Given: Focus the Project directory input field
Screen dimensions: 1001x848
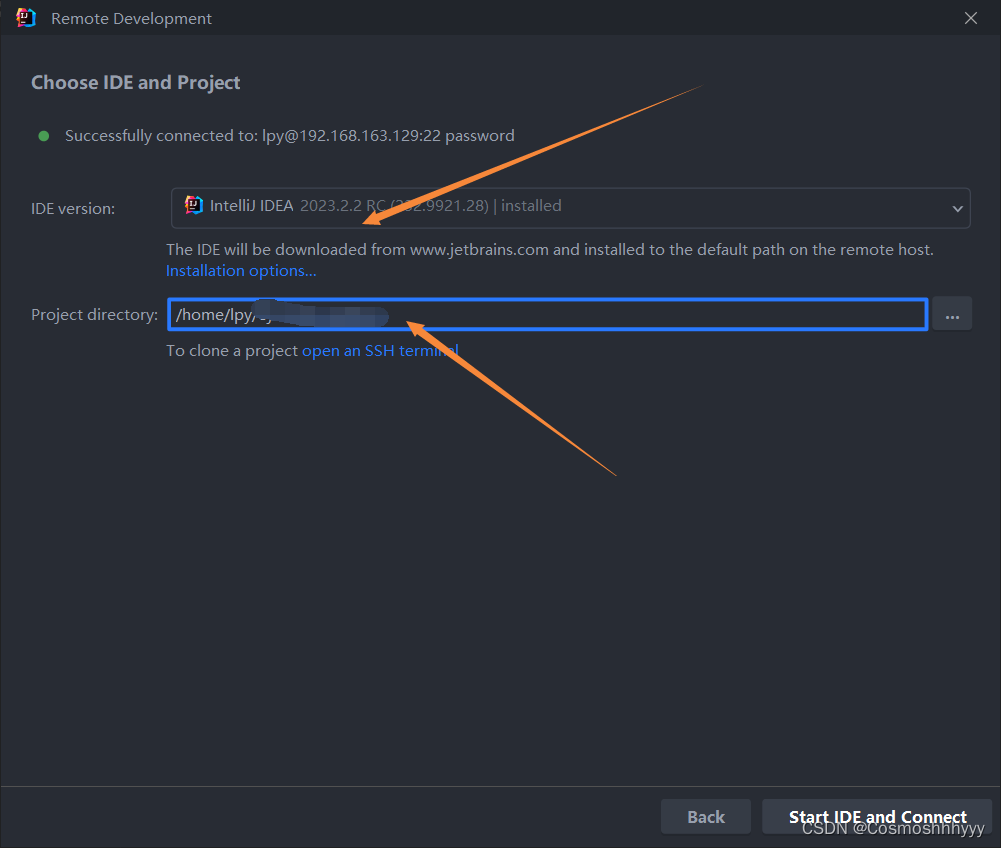Looking at the screenshot, I should click(x=547, y=314).
